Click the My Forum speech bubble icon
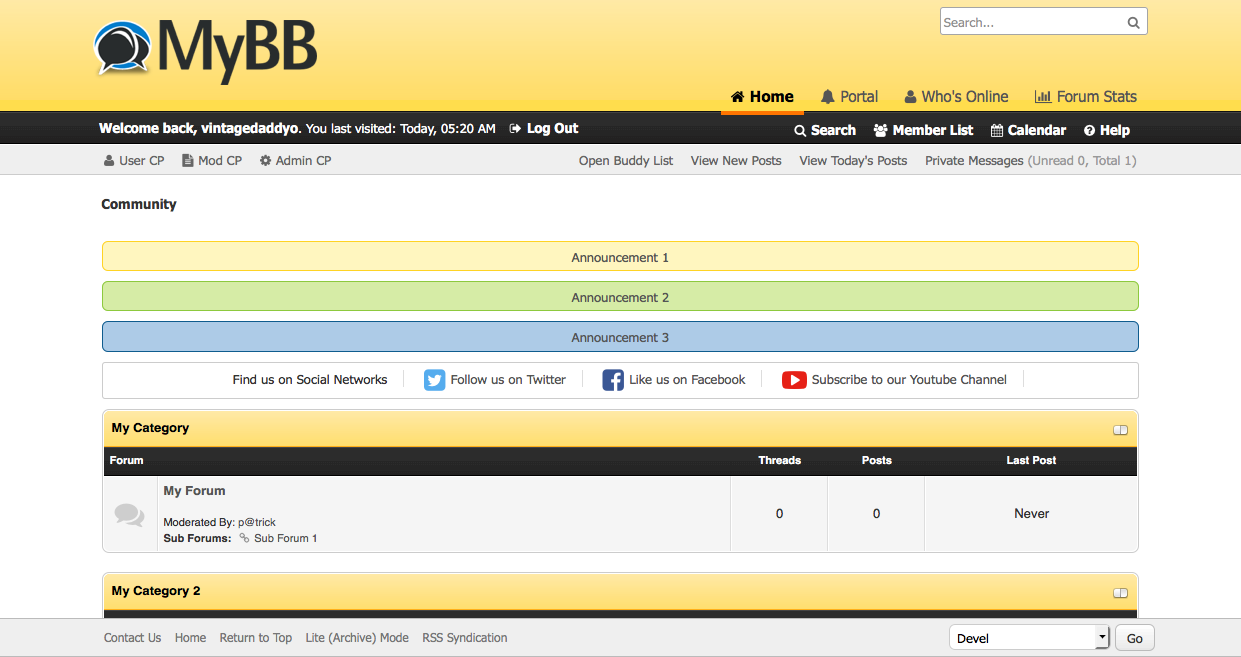 (129, 514)
